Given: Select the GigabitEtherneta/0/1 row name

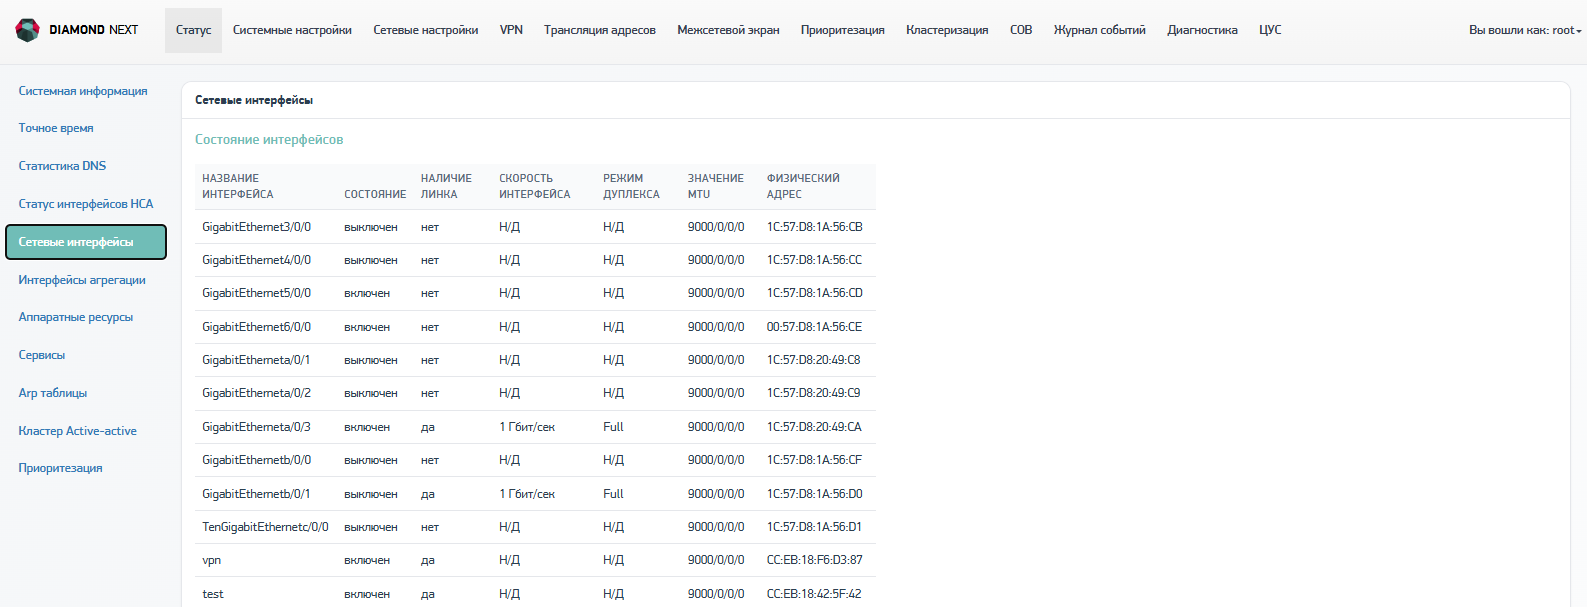Looking at the screenshot, I should (256, 360).
